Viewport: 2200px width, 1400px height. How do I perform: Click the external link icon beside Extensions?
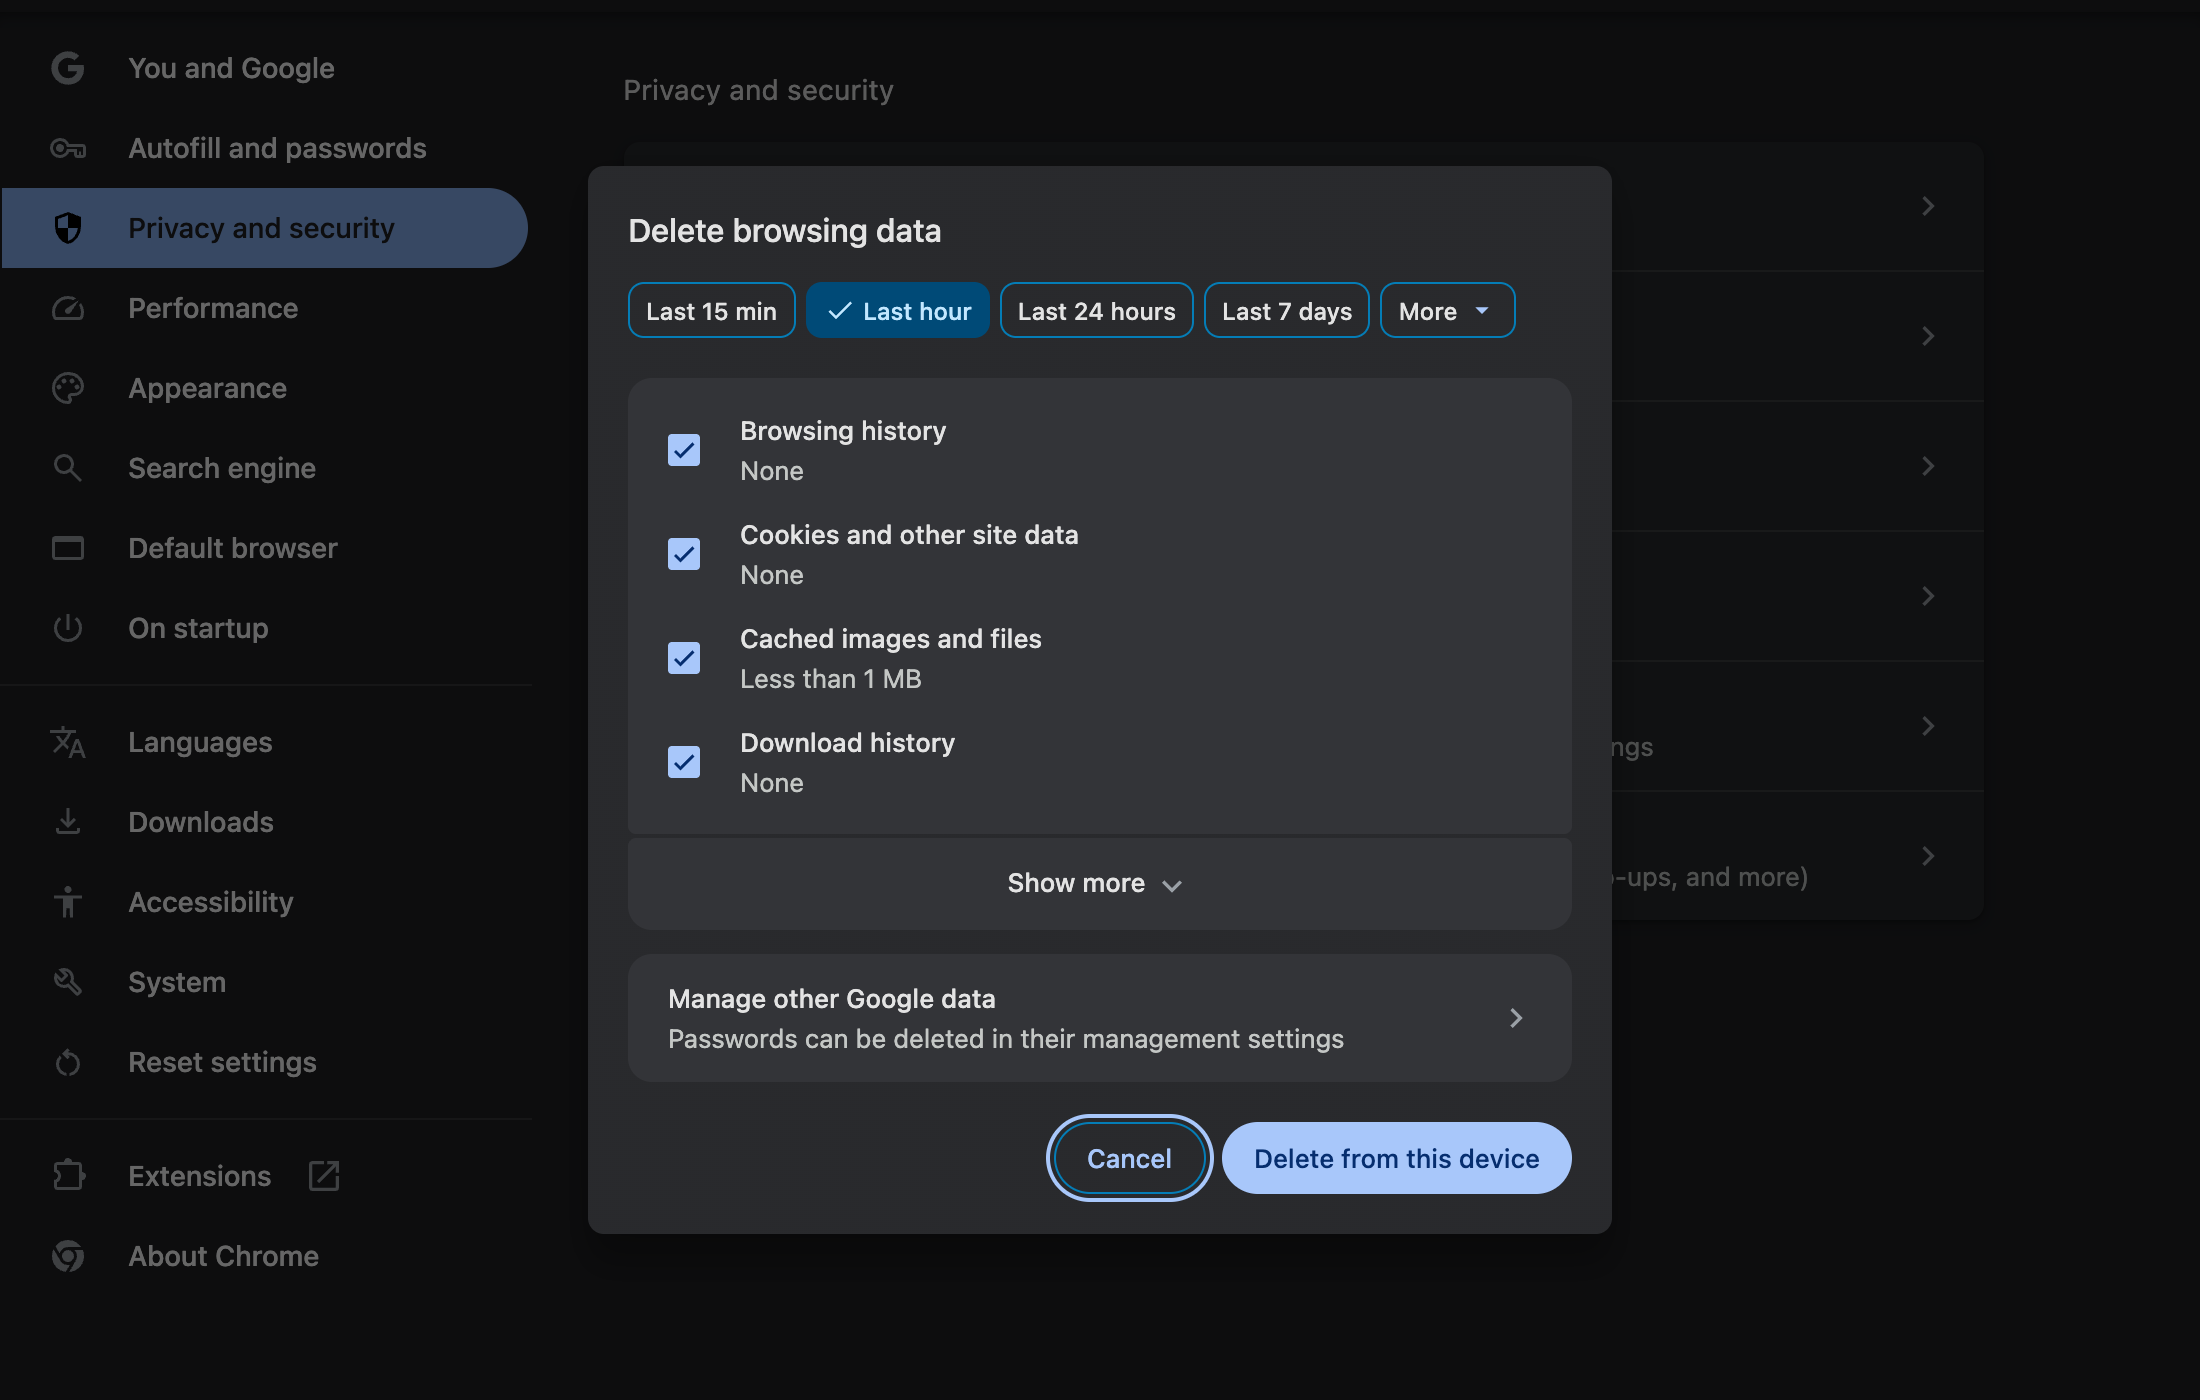[324, 1176]
